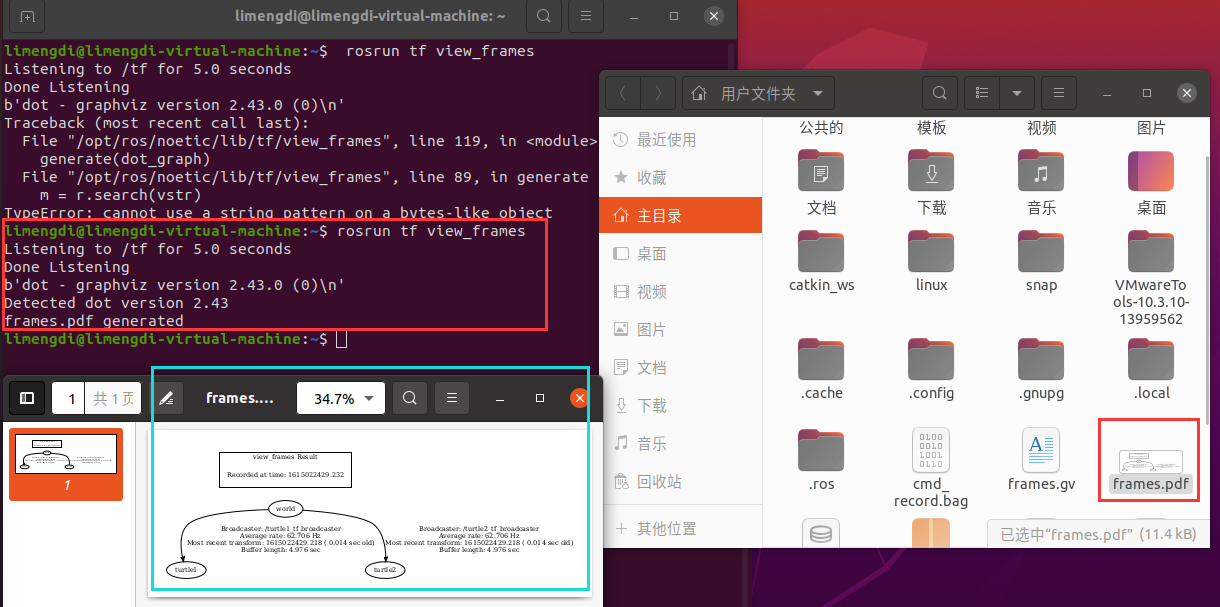Select the annotation pen tool in the PDF viewer

tap(168, 397)
